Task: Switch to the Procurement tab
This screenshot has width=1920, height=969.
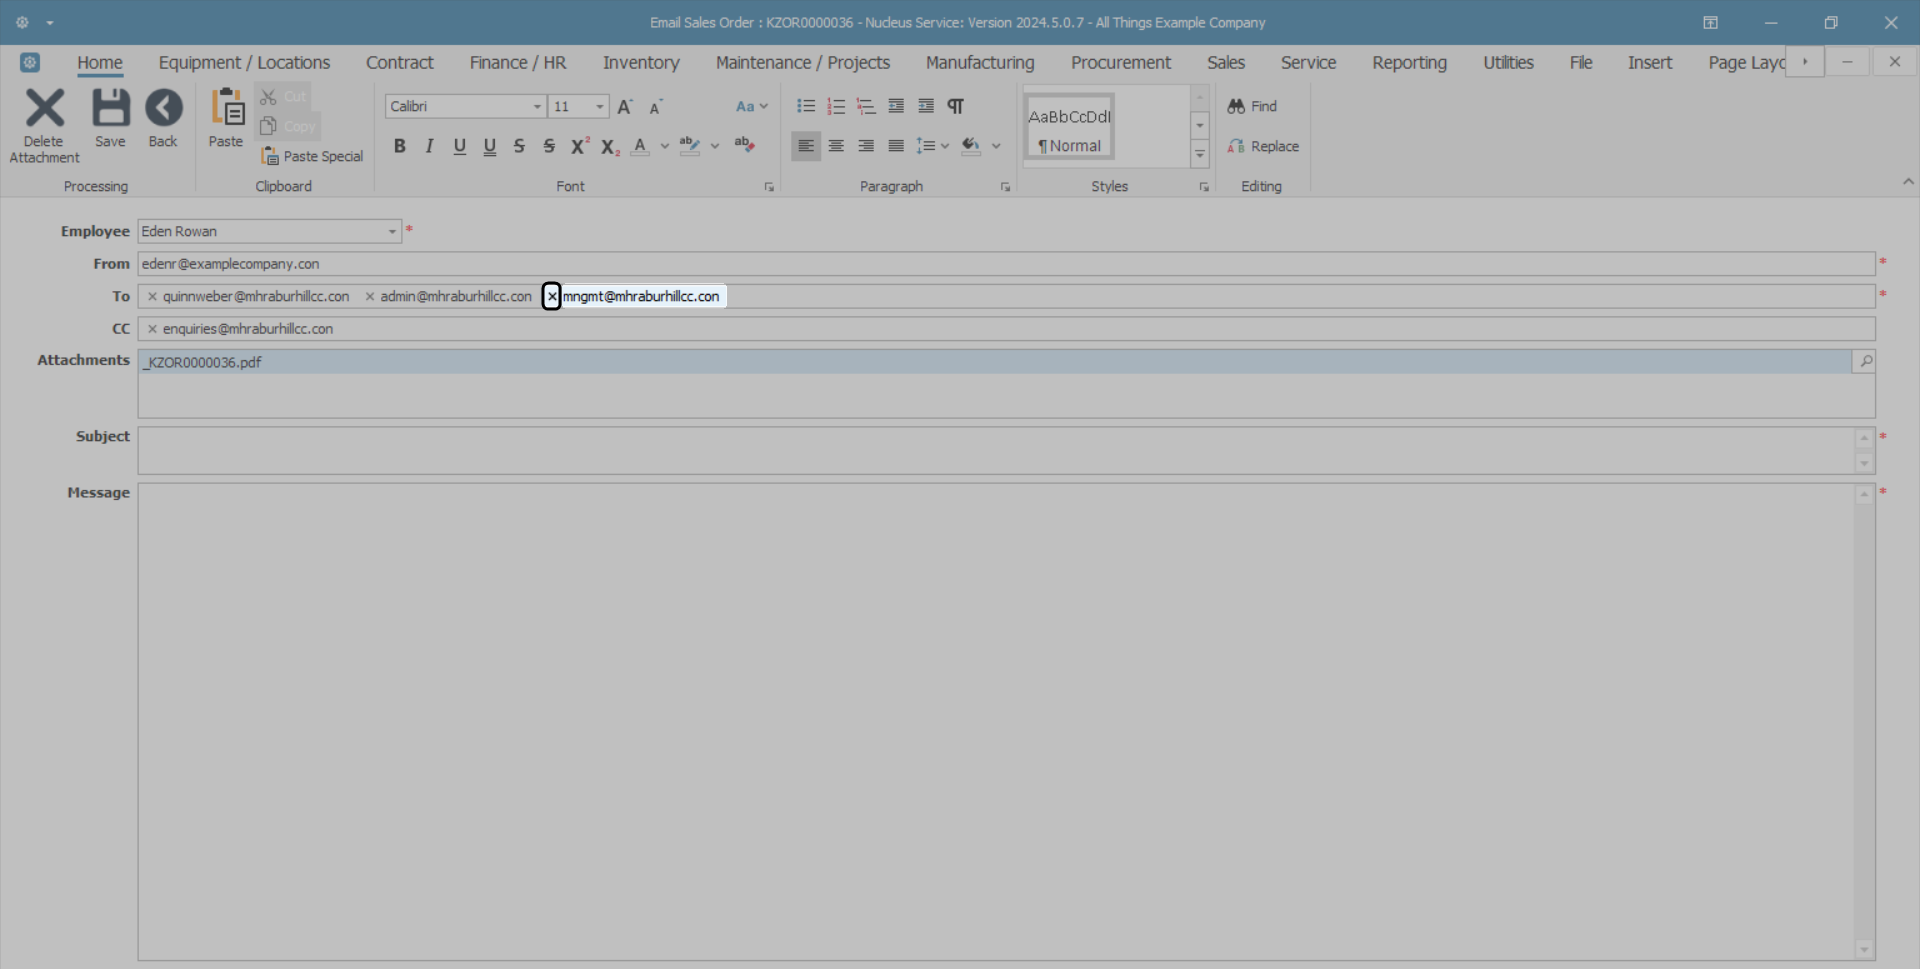Action: [1120, 62]
